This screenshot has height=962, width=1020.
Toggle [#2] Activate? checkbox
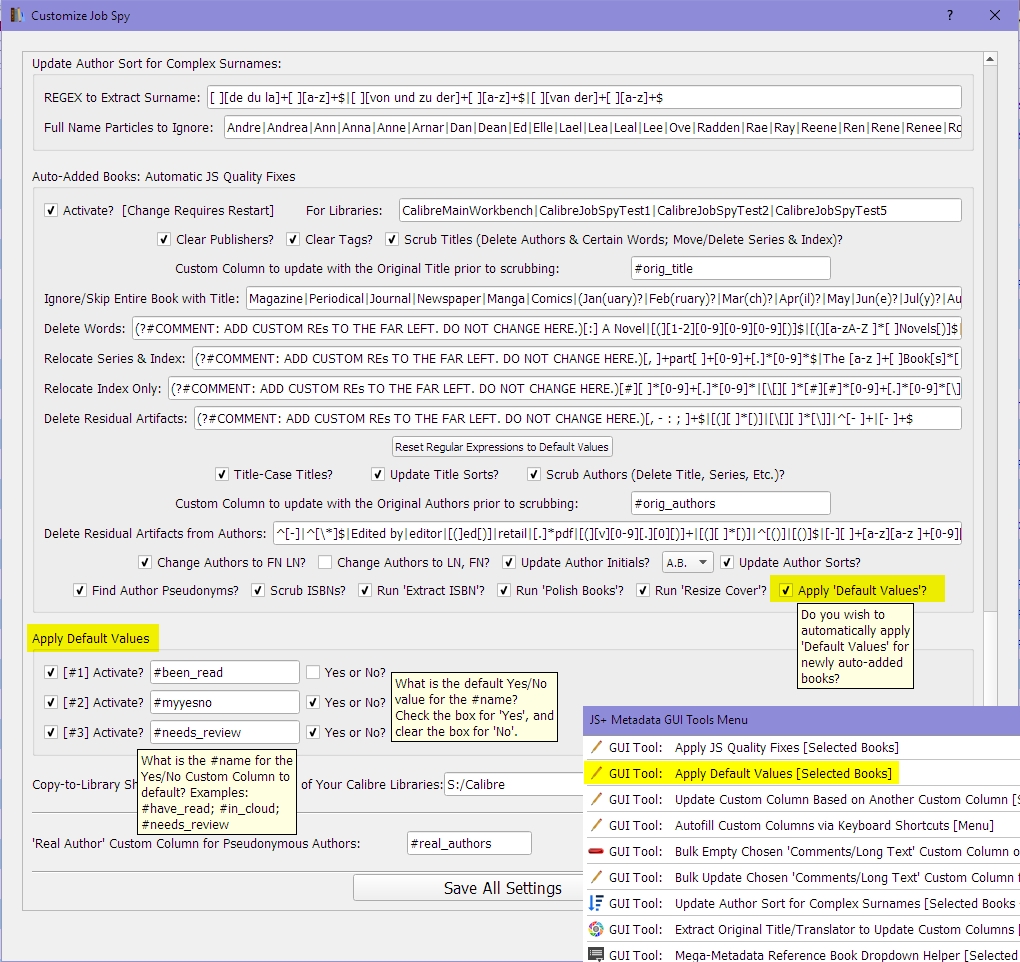pyautogui.click(x=51, y=702)
